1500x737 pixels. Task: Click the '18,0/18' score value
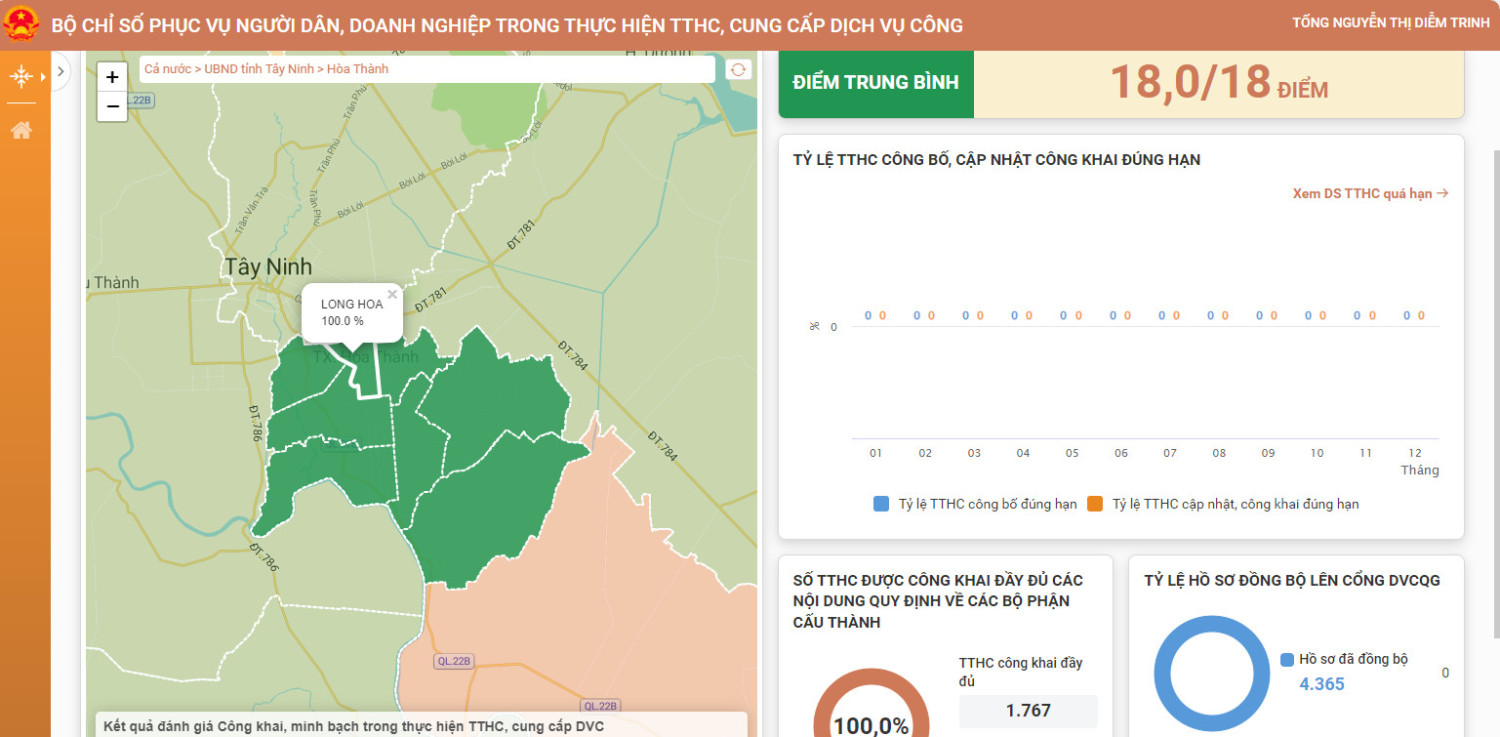coord(1190,82)
